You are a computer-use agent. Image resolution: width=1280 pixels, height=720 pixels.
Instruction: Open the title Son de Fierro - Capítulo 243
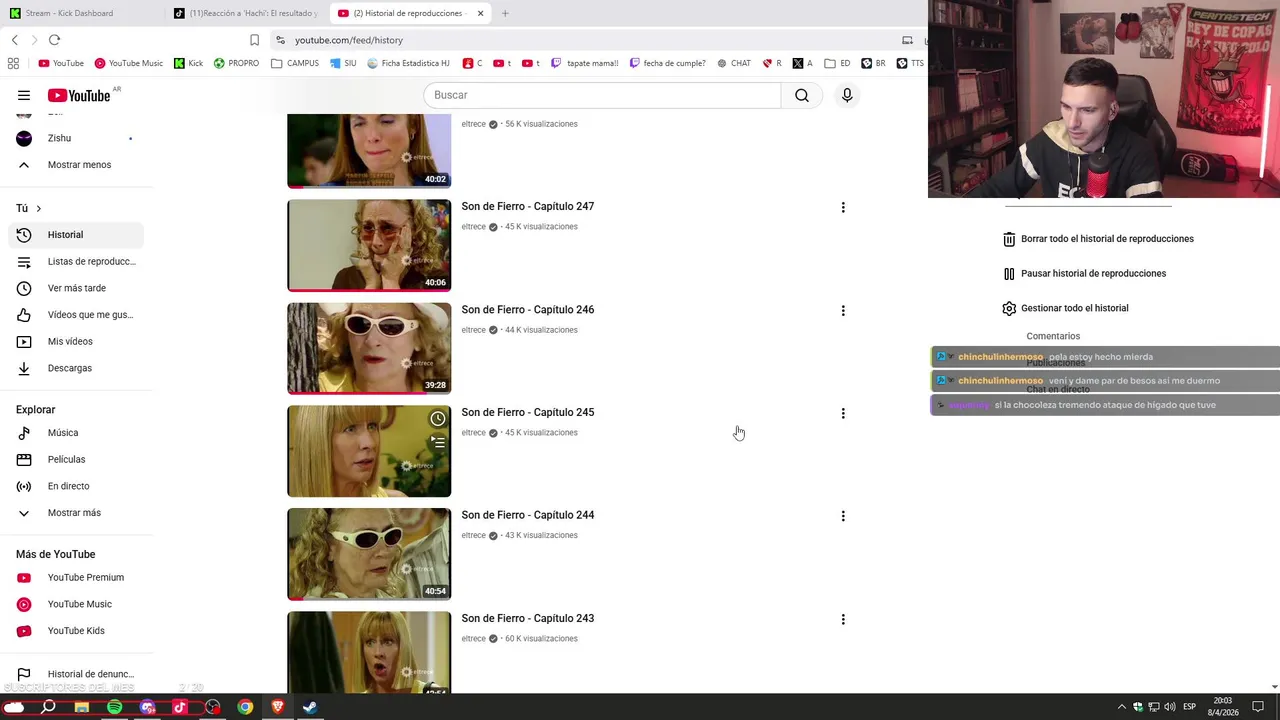(x=528, y=618)
